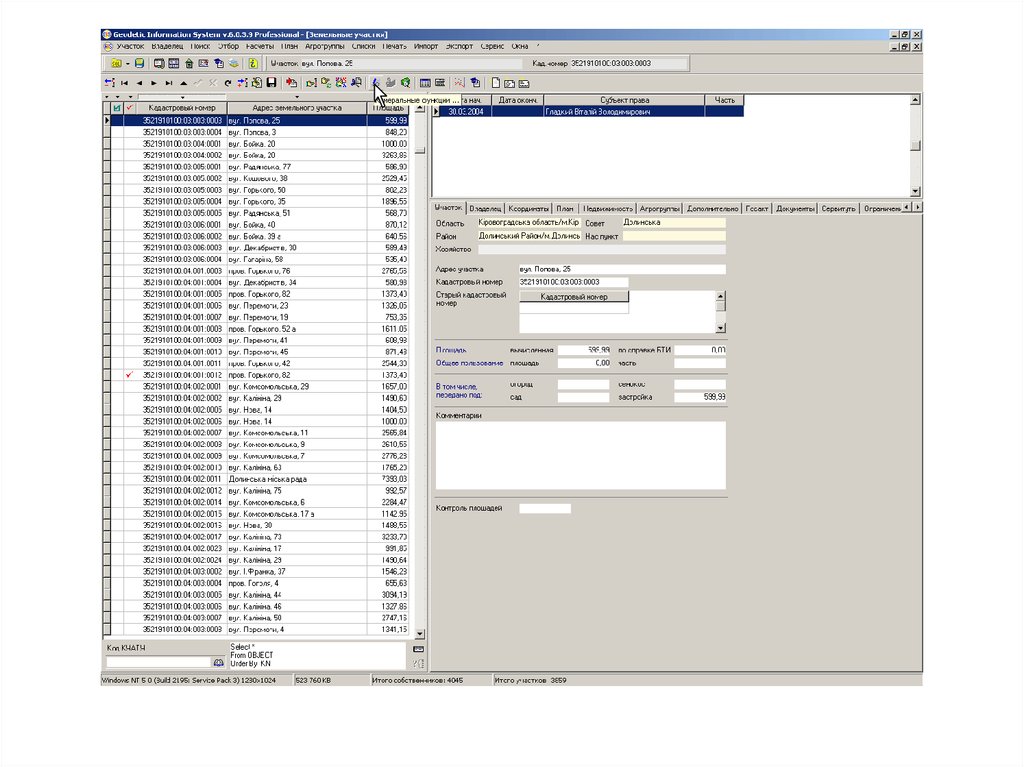Image resolution: width=1024 pixels, height=767 pixels.
Task: Open the Расчеты menu
Action: click(x=260, y=46)
